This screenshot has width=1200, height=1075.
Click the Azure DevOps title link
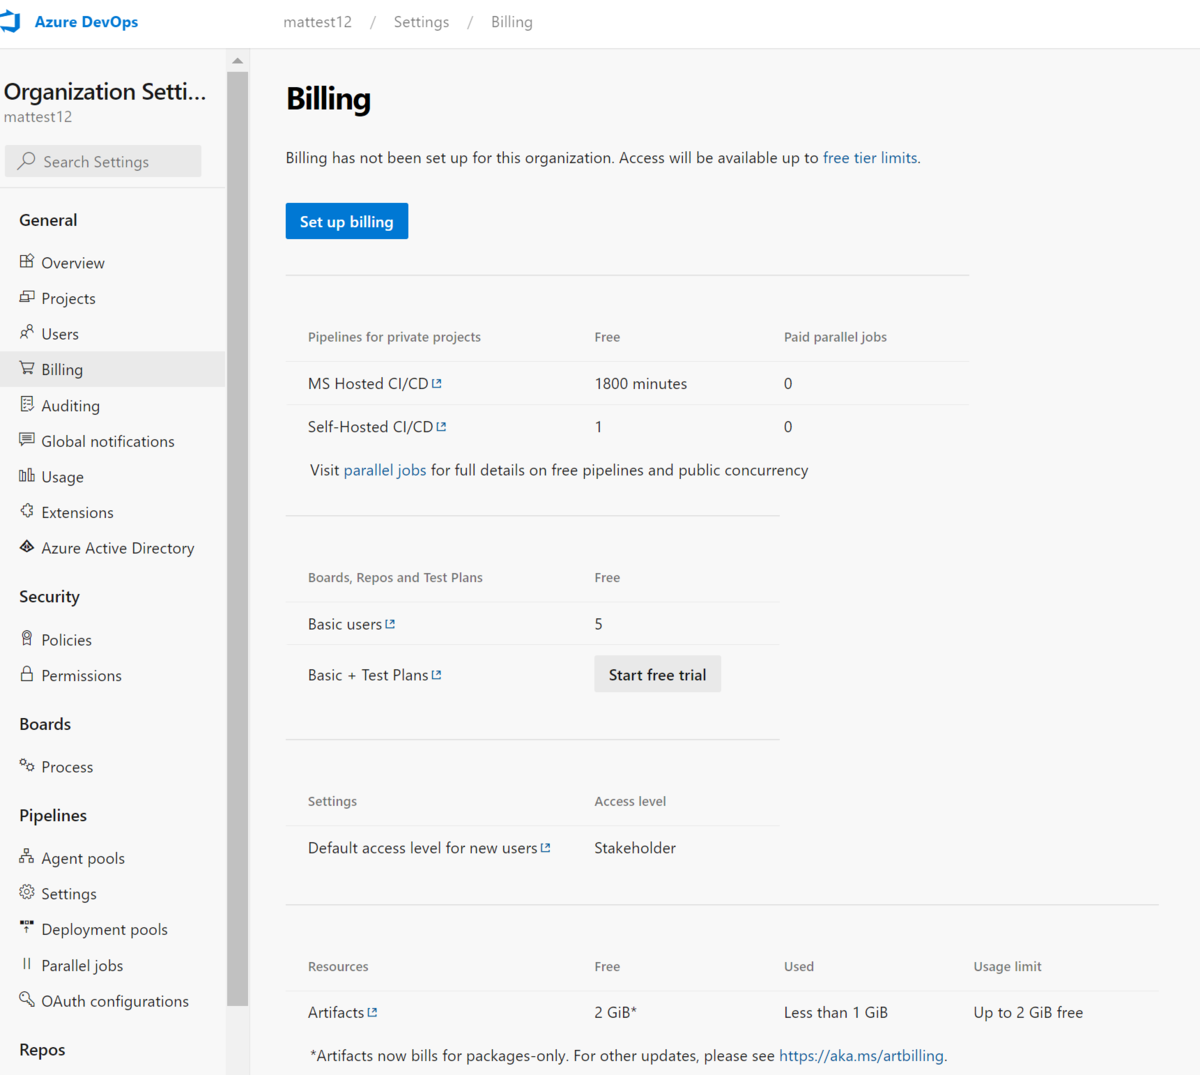click(86, 22)
